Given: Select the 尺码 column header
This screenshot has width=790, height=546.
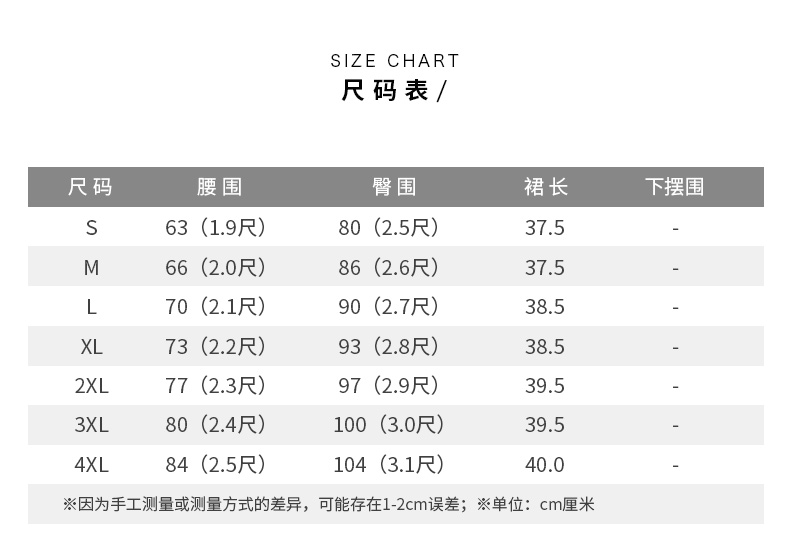Looking at the screenshot, I should point(91,187).
